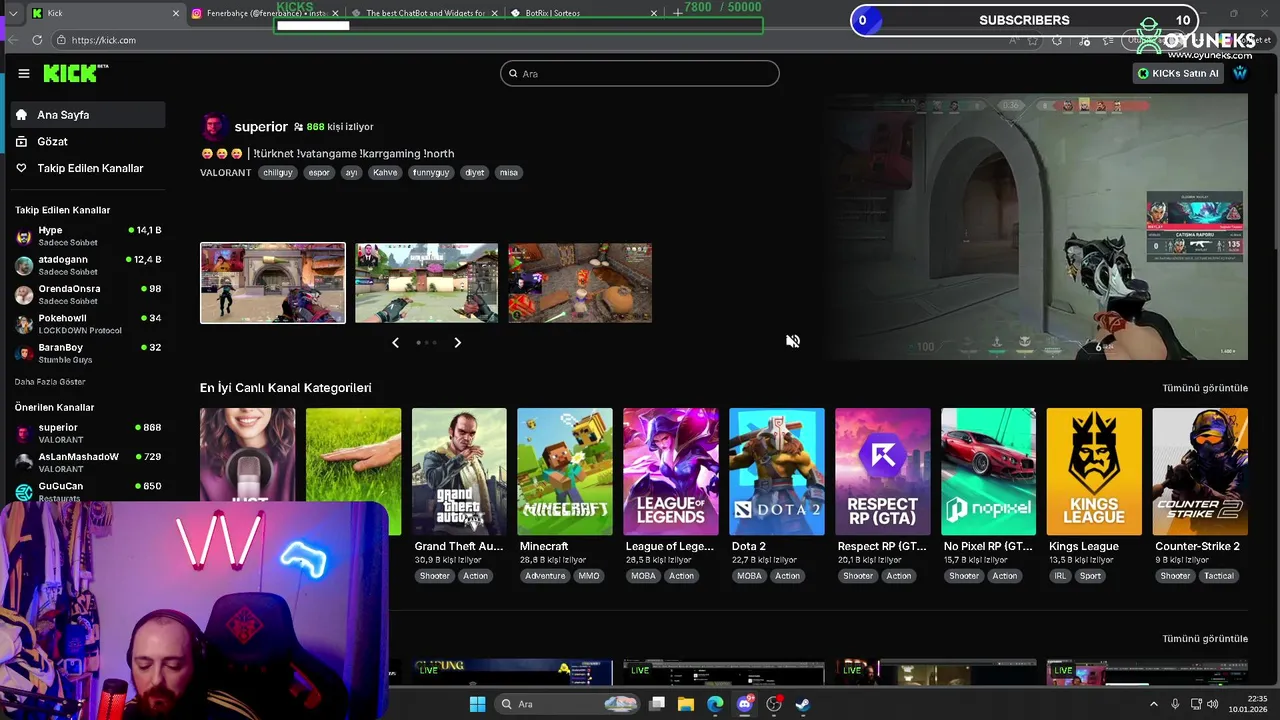1280x720 pixels.
Task: Click the Adventure tag under Minecraft
Action: click(545, 576)
